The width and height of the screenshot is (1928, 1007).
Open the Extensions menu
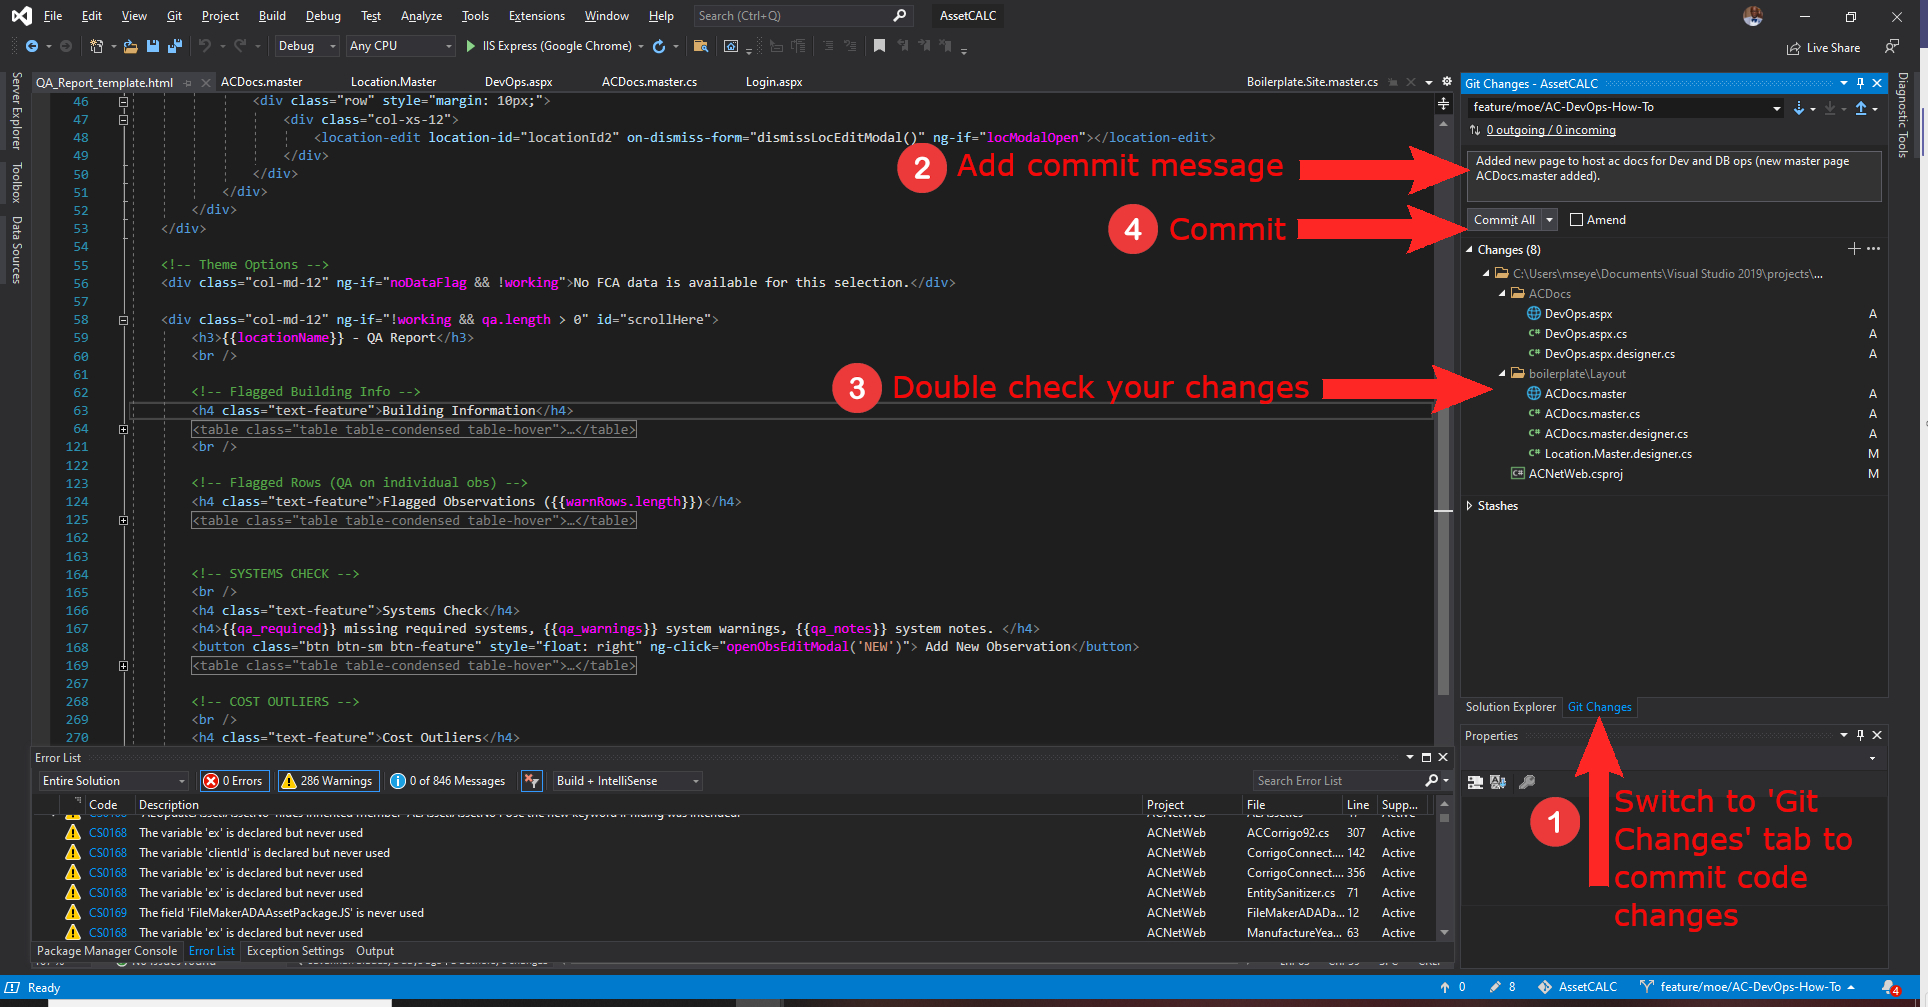[536, 16]
